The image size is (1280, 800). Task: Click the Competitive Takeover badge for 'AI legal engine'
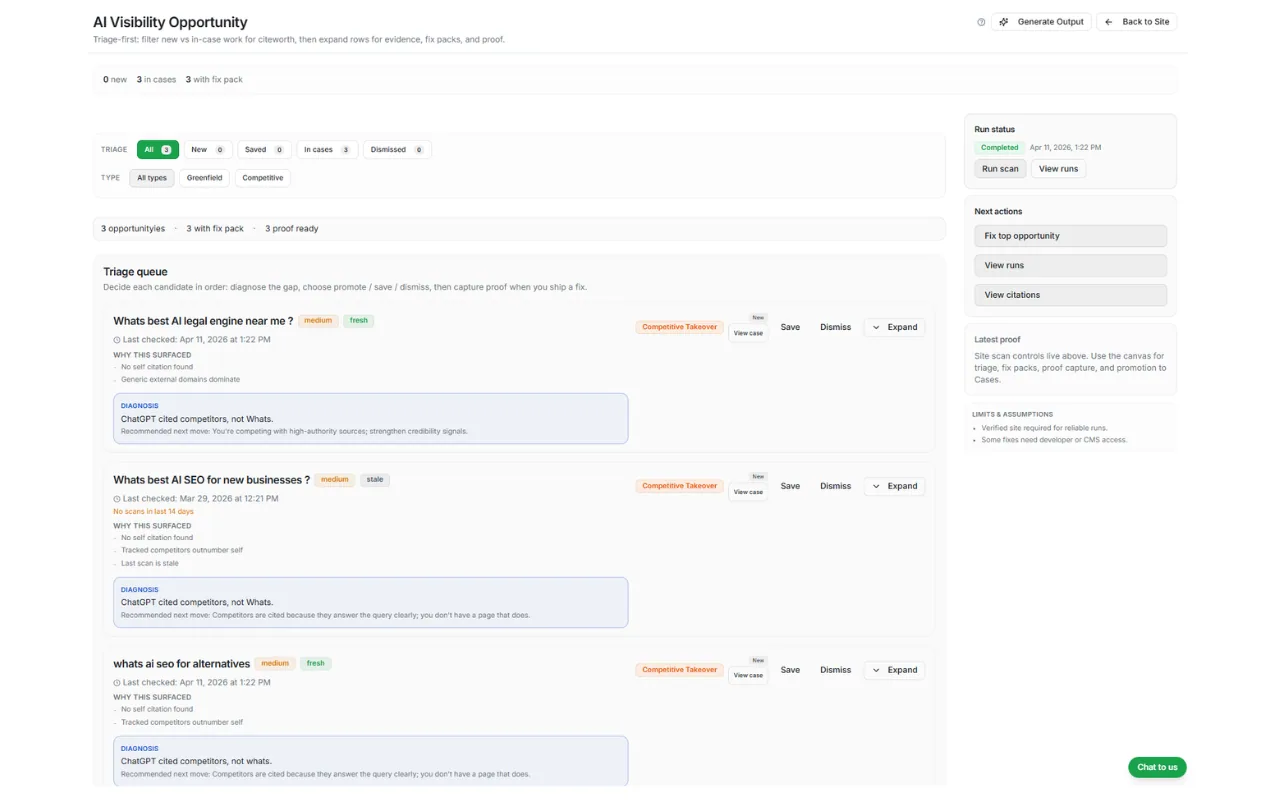coord(680,327)
